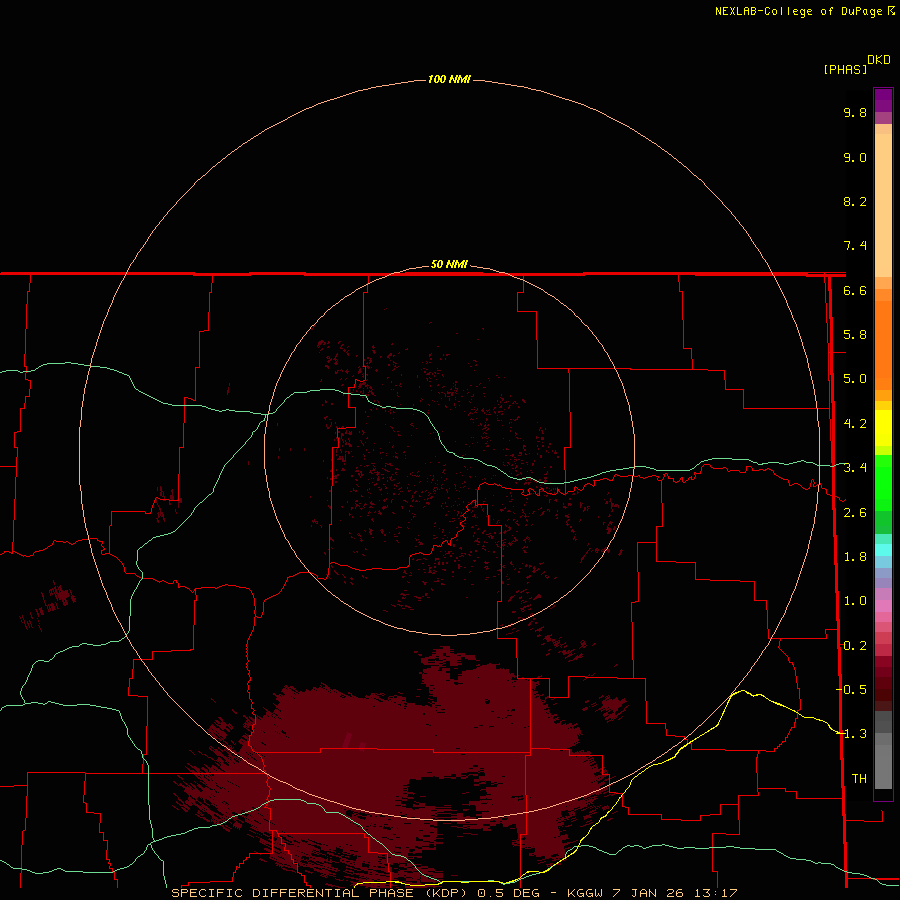This screenshot has height=900, width=900.
Task: Pick the cyan swatch of the color bar
Action: click(x=883, y=550)
